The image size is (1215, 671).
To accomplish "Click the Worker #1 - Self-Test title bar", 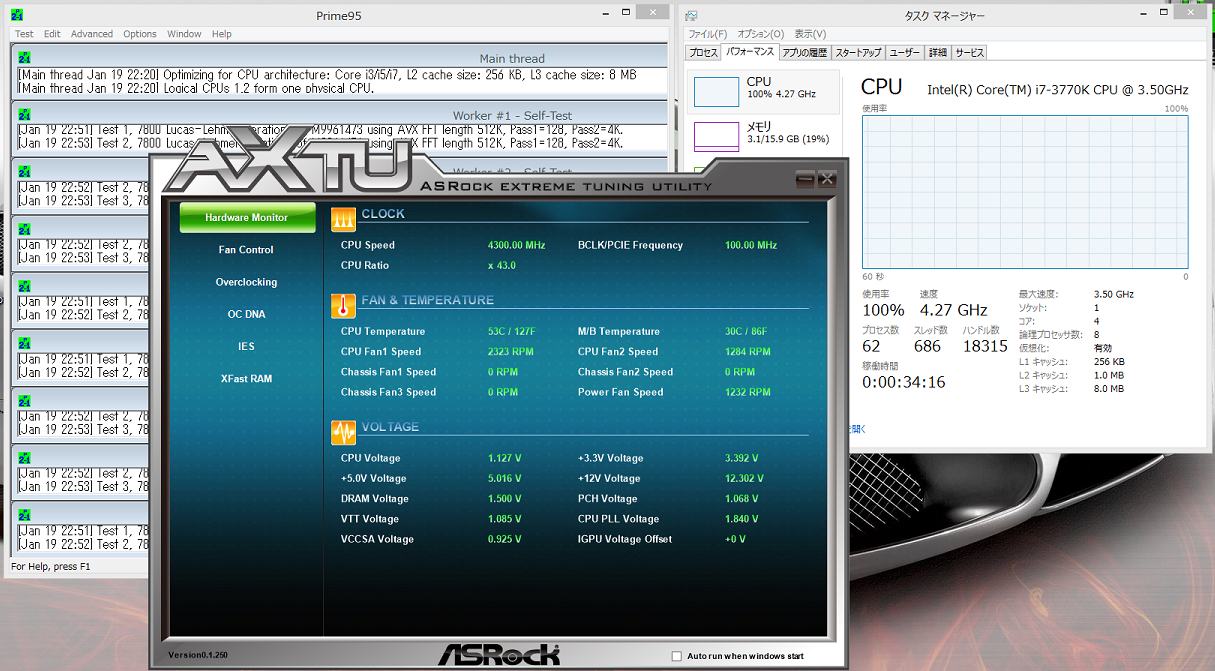I will 340,115.
